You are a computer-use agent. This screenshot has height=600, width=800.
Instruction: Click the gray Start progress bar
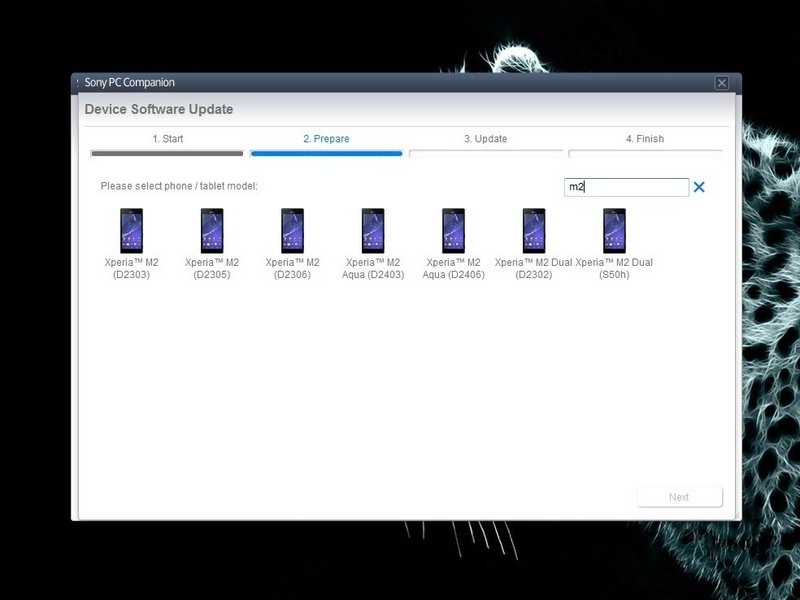167,153
